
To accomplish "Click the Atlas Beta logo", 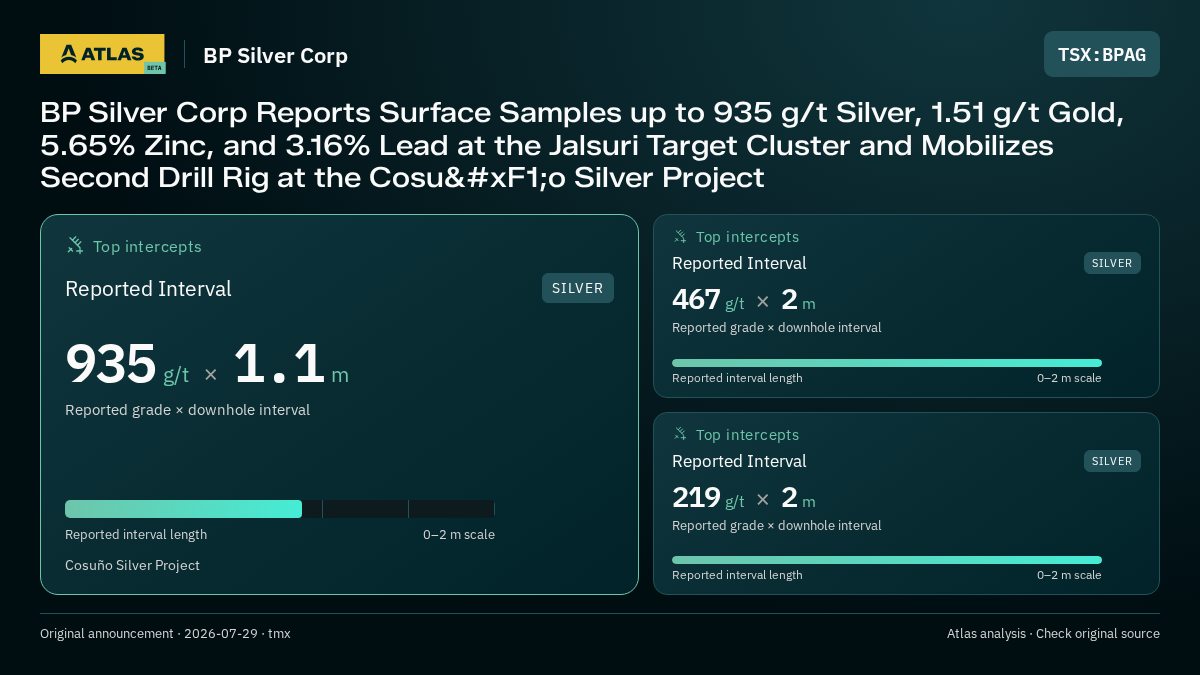I will pos(102,54).
